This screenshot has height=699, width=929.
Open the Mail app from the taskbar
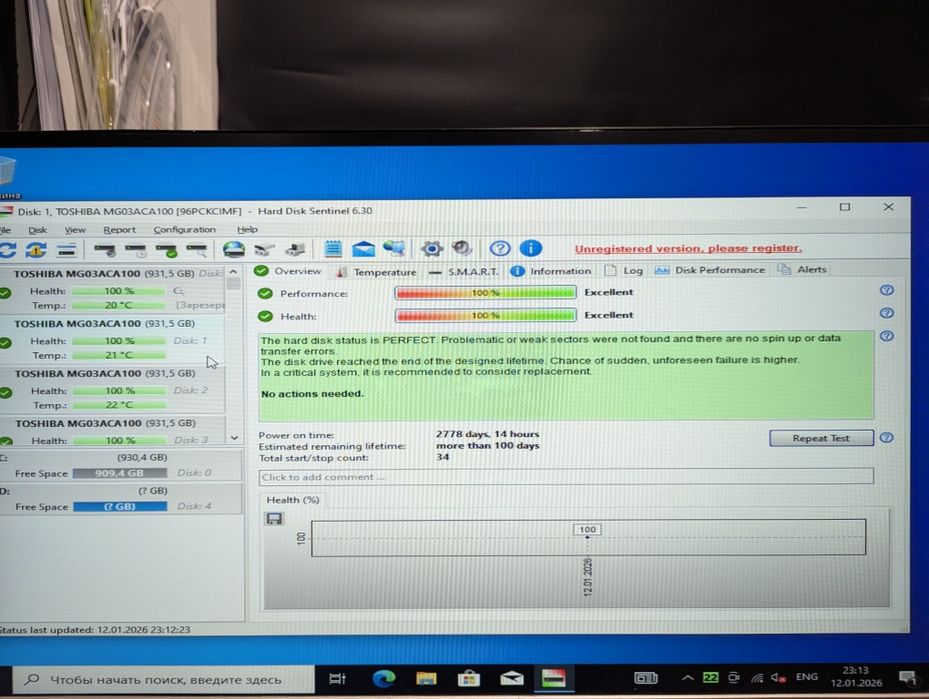click(511, 678)
